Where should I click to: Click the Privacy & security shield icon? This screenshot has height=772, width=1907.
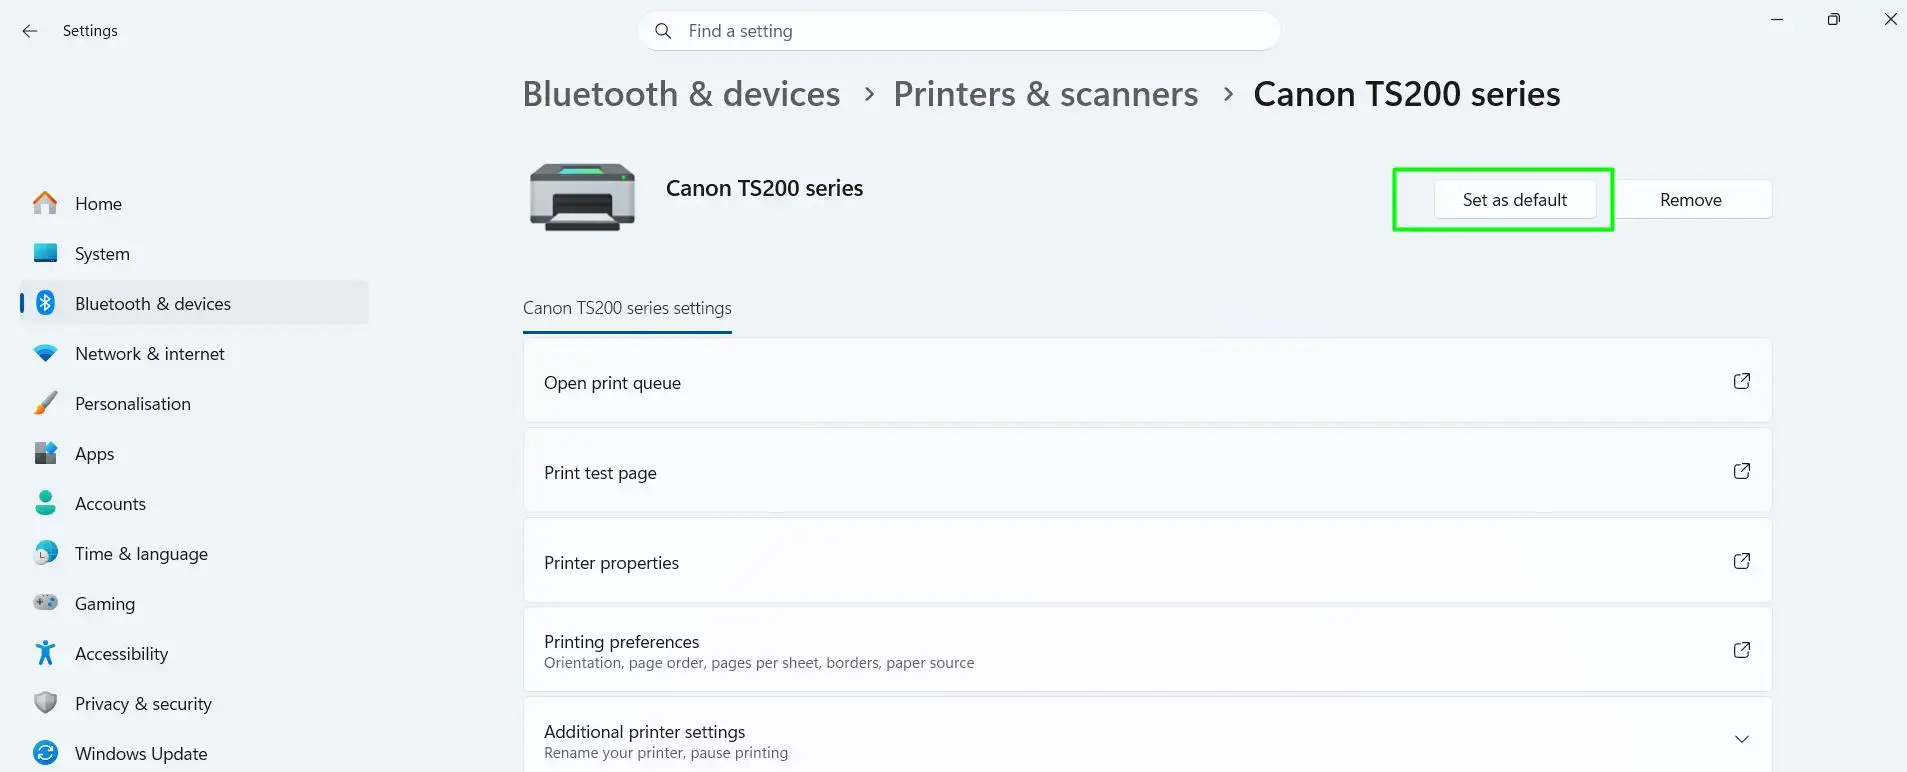click(45, 703)
